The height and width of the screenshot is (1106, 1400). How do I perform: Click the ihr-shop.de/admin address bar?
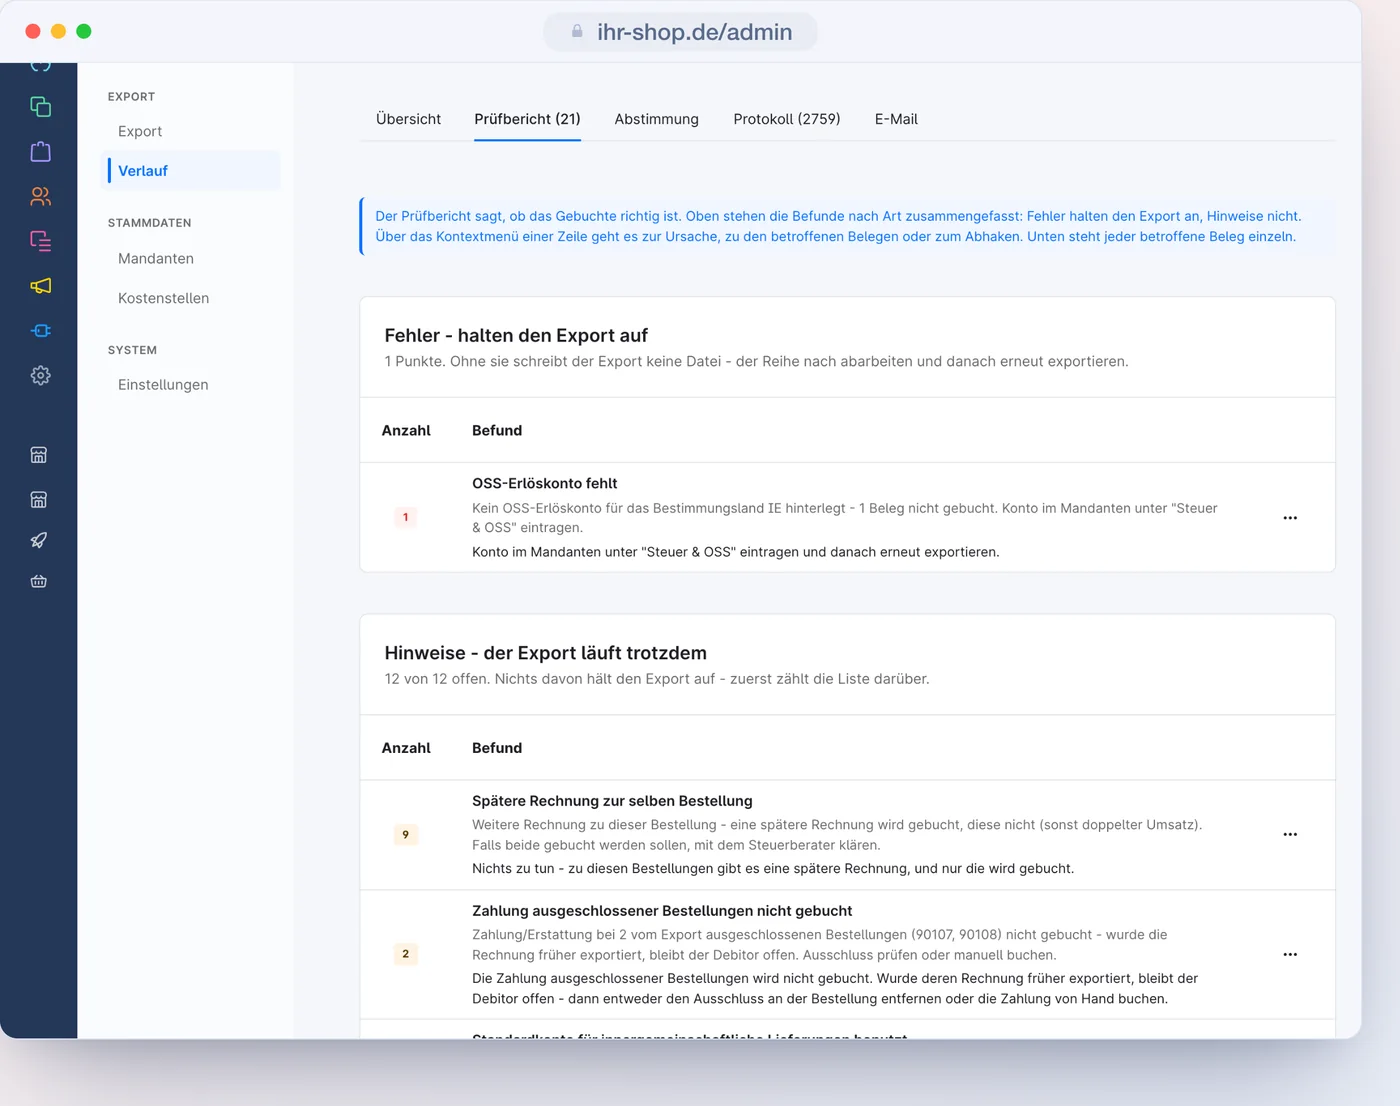pyautogui.click(x=681, y=32)
